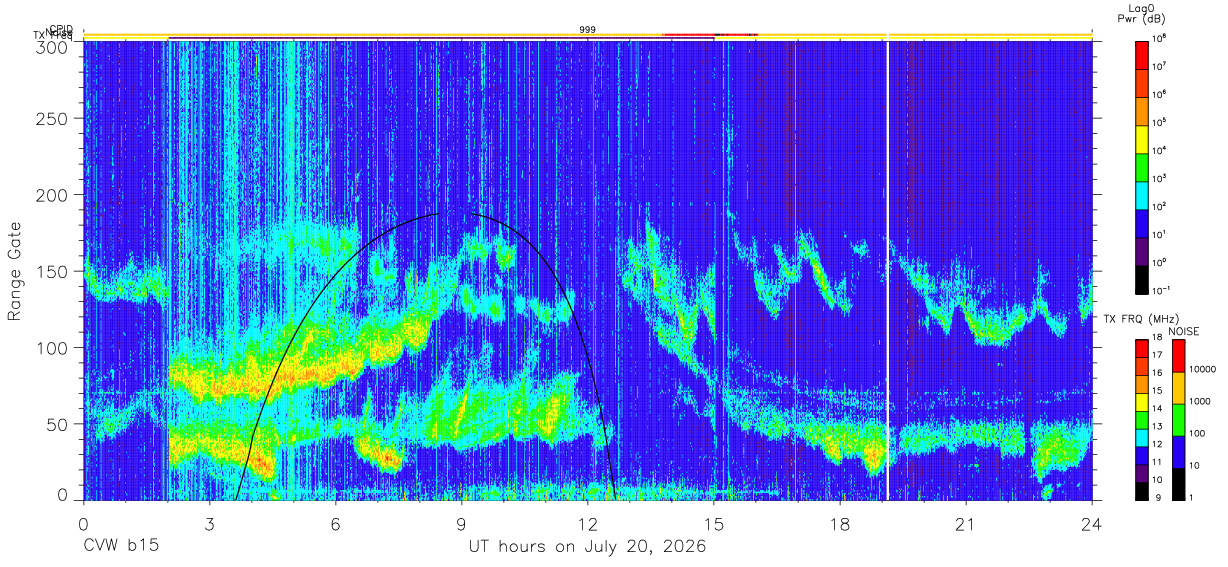Select the black segment of Lag0 Pwr colorbar
Screen dimensions: 1228x567
pos(1142,278)
